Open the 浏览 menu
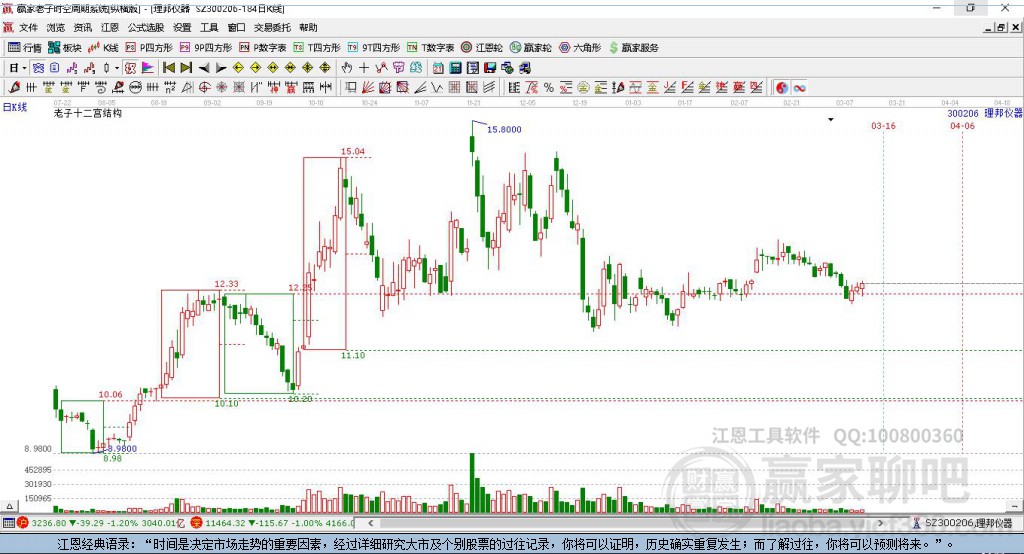This screenshot has height=554, width=1024. (x=56, y=27)
